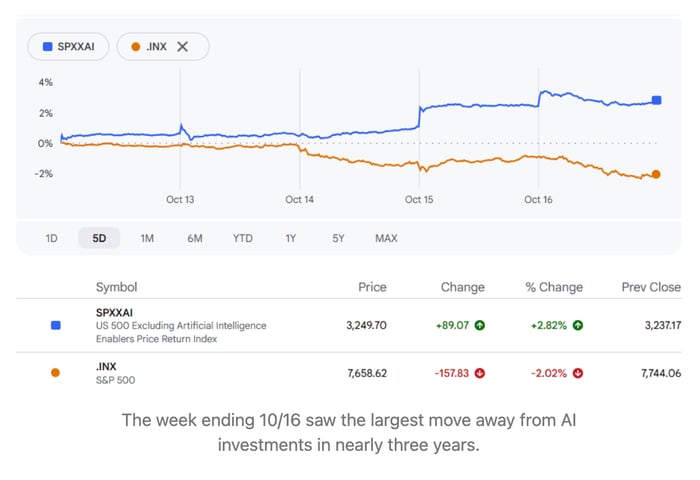This screenshot has width=700, height=480.
Task: Click red down arrow beside -2.02%
Action: coord(578,373)
